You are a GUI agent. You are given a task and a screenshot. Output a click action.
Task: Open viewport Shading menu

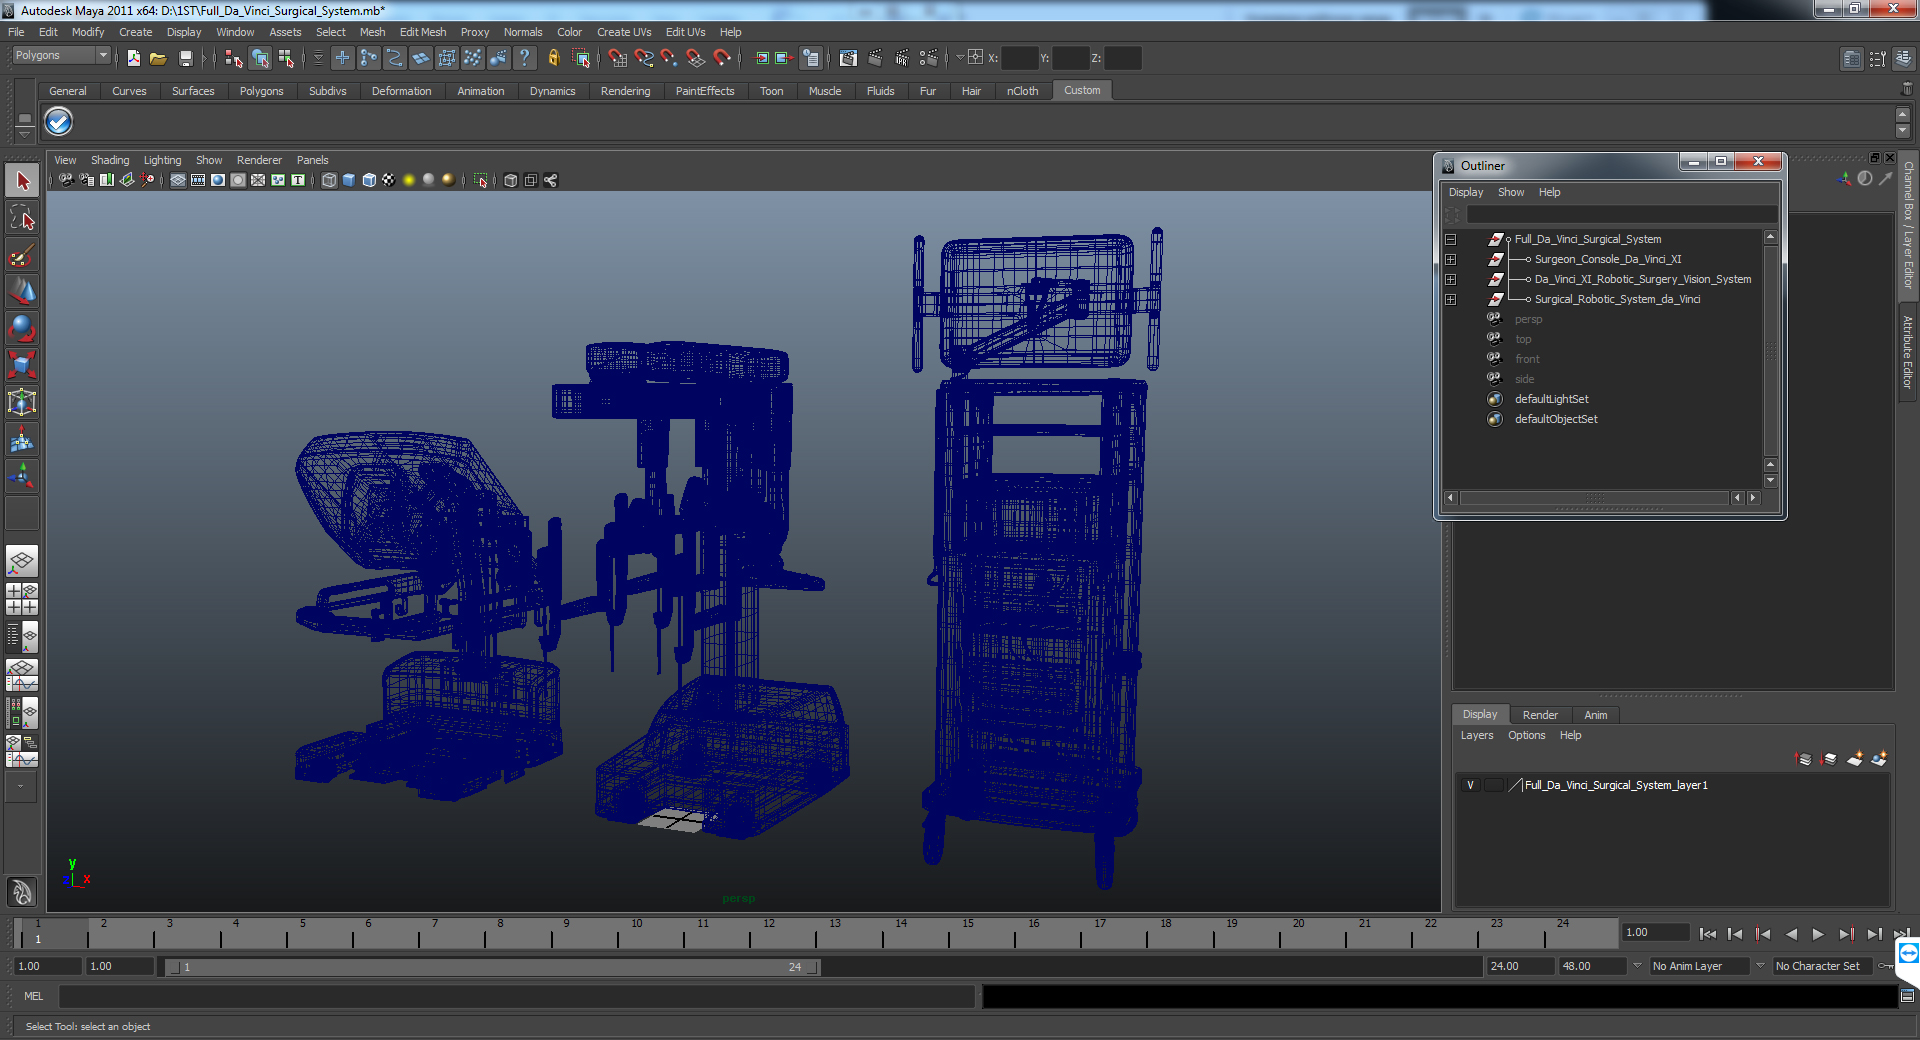point(110,160)
